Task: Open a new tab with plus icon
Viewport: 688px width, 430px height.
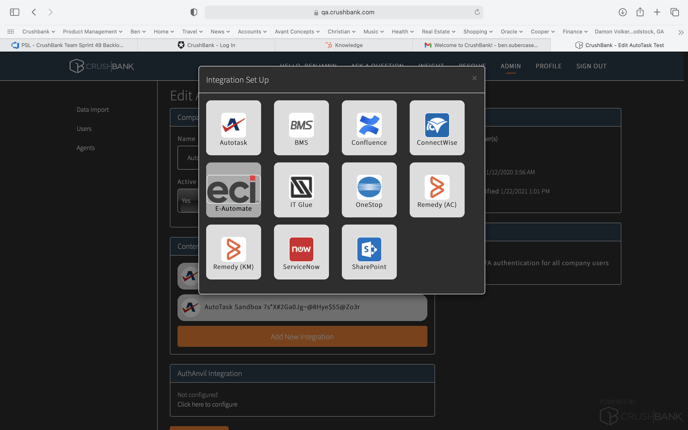Action: (x=657, y=12)
